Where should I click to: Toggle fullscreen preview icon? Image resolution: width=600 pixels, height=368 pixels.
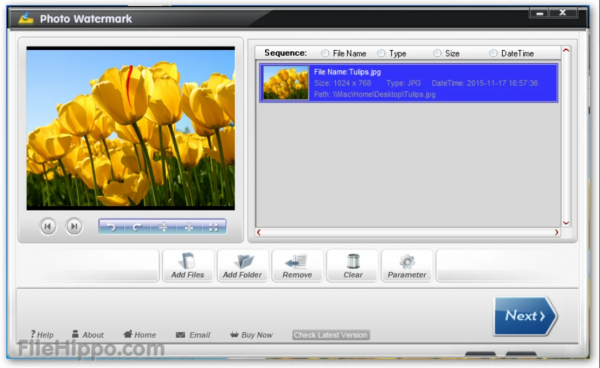[214, 227]
